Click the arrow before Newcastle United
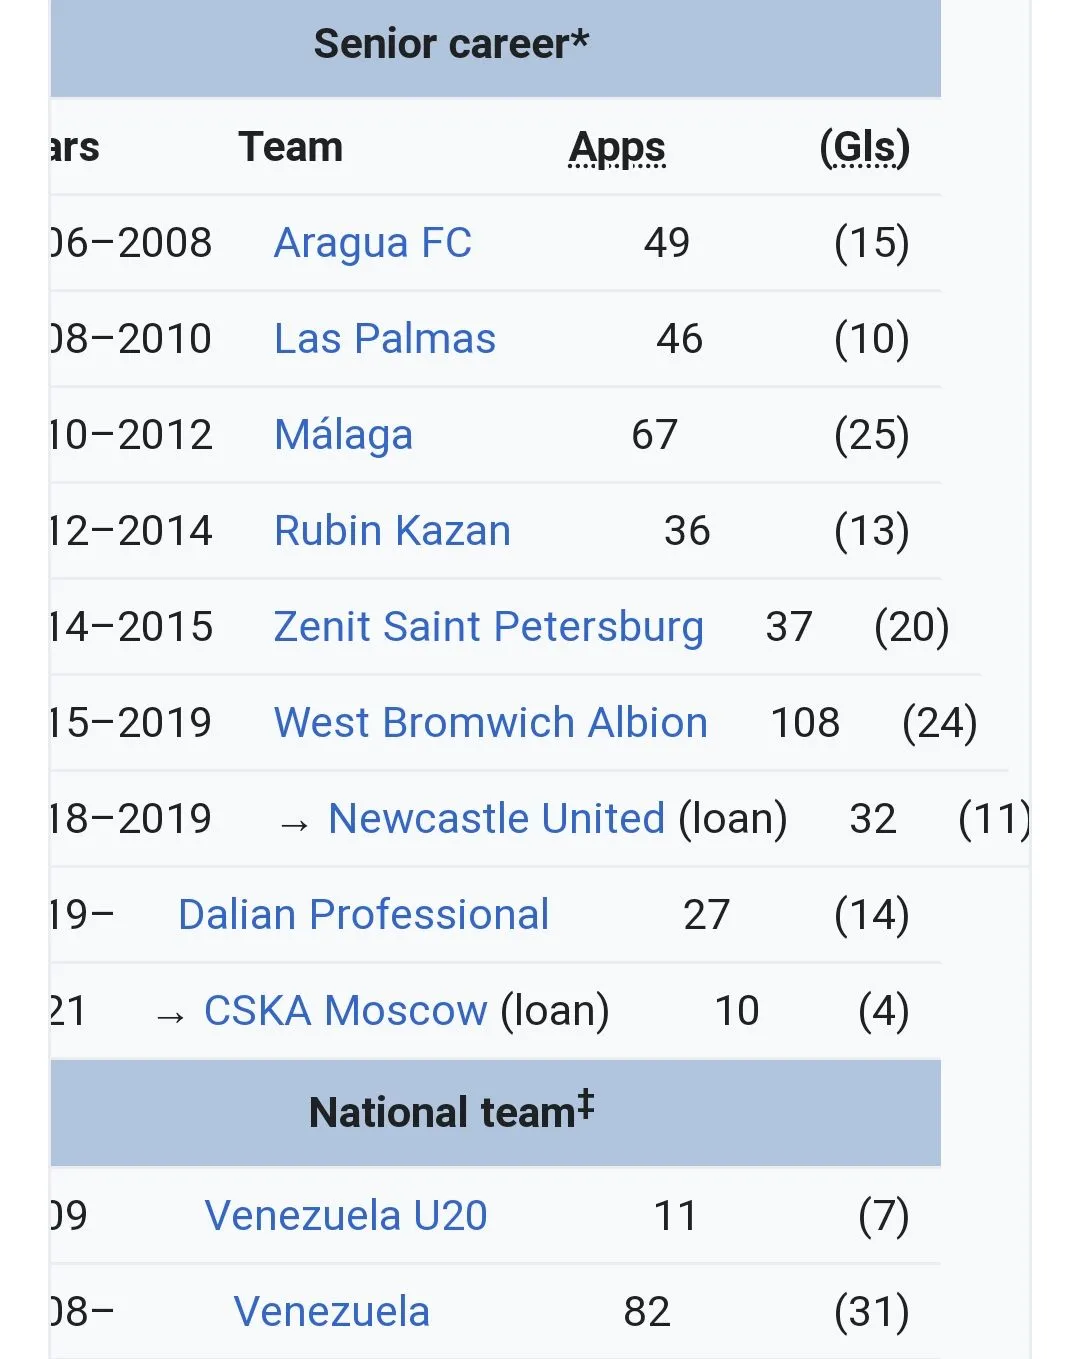 coord(294,824)
